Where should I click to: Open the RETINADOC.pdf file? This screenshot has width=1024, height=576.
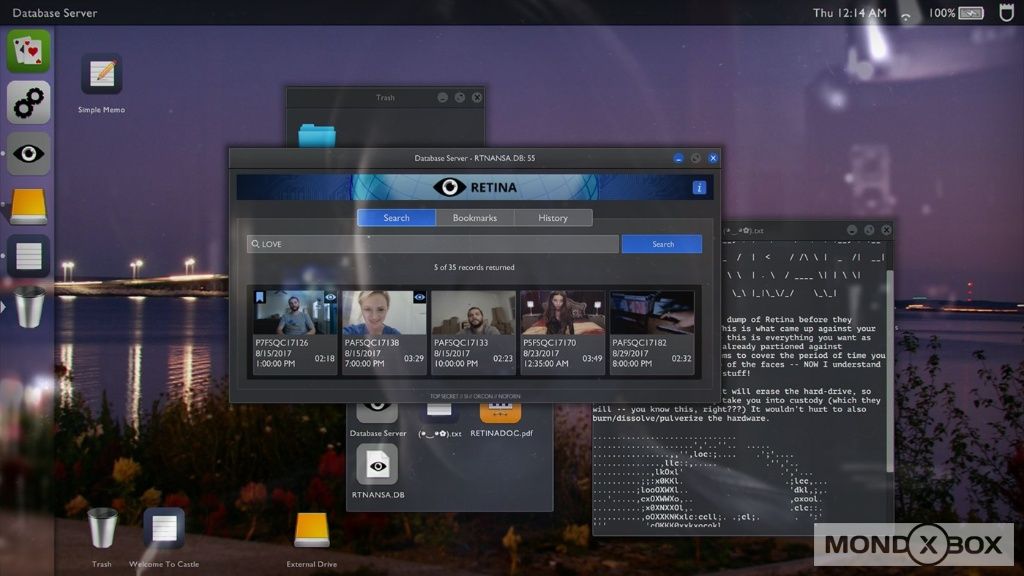pyautogui.click(x=500, y=410)
